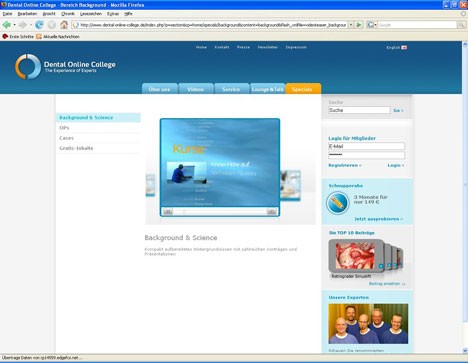Reload the page with the refresh icon

[39, 25]
